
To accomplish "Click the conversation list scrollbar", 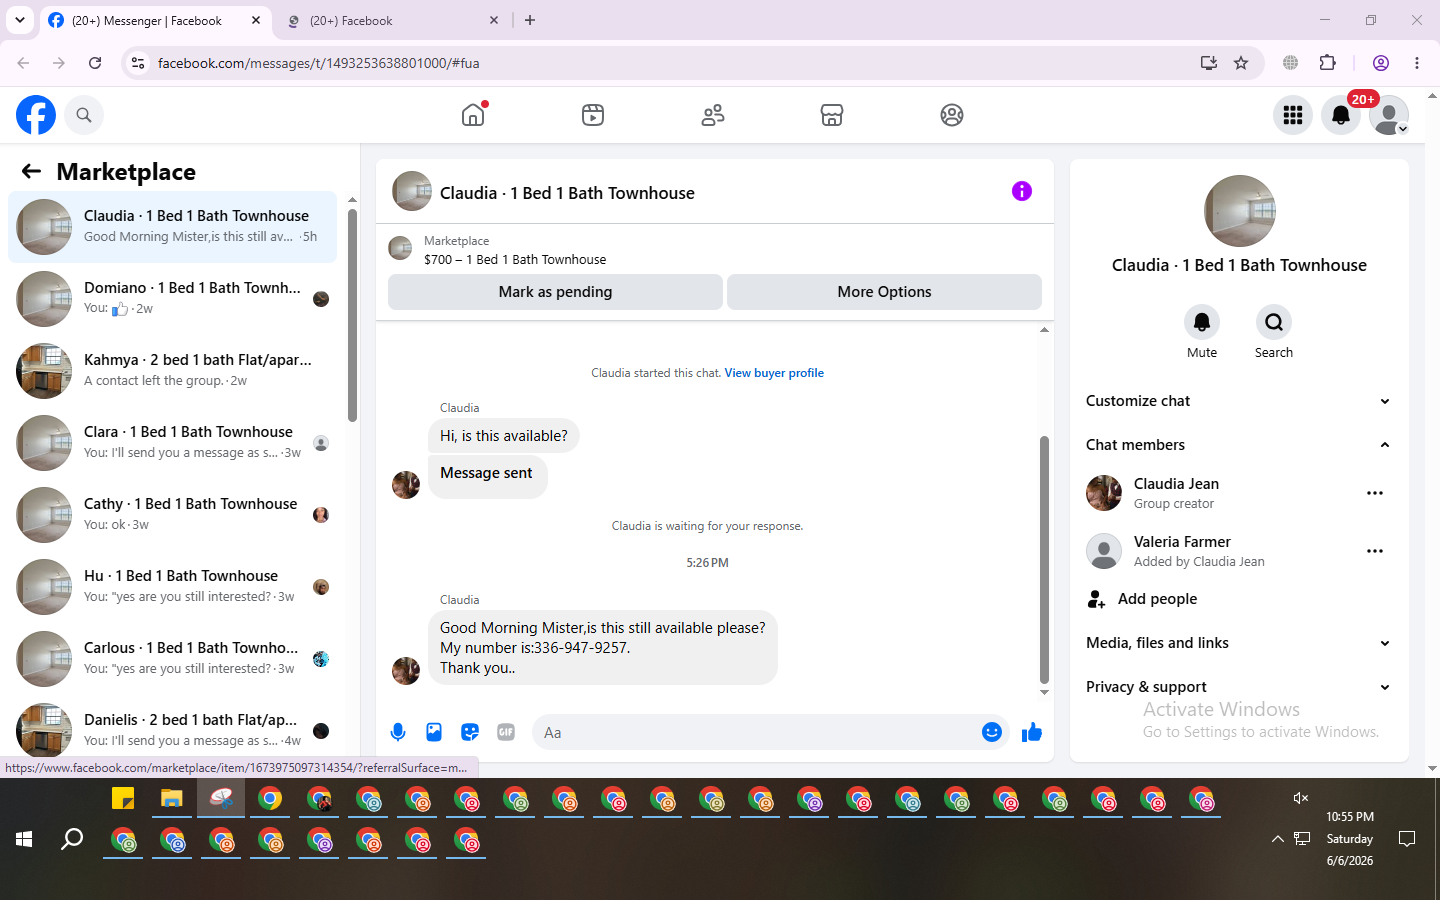I will (x=352, y=315).
